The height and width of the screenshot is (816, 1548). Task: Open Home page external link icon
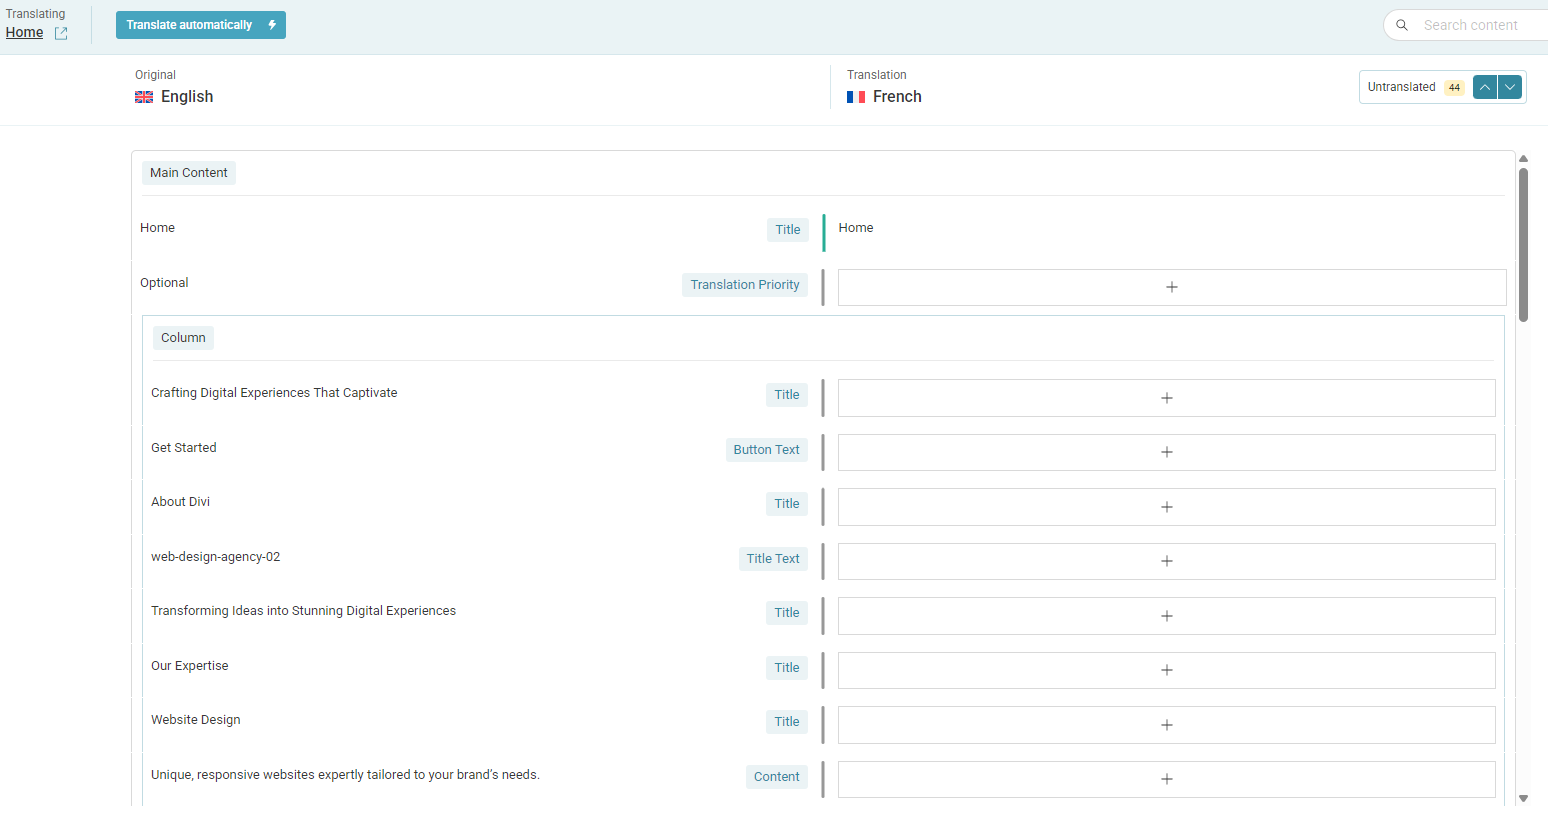pyautogui.click(x=61, y=34)
